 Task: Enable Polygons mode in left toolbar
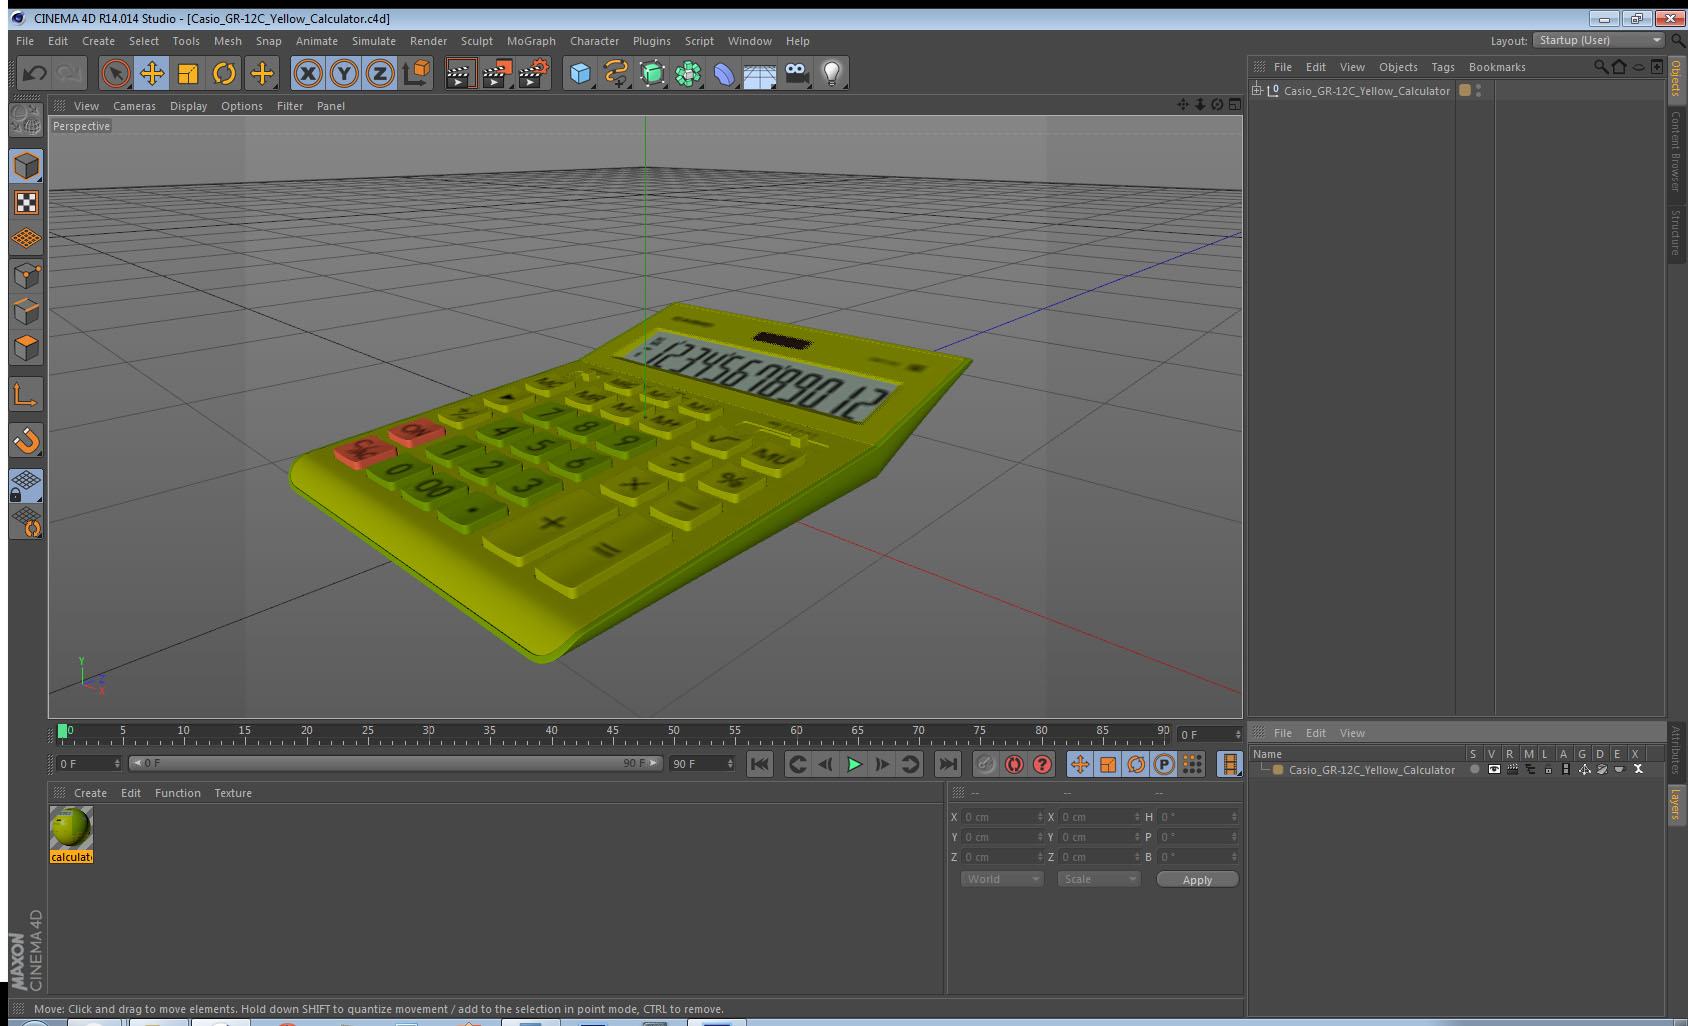pos(26,347)
